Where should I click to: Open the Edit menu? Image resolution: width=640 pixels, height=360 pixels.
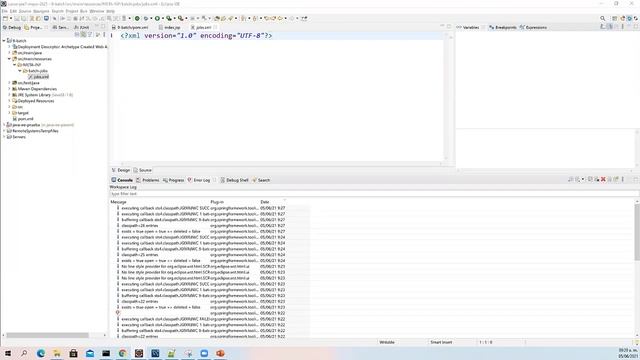13,11
